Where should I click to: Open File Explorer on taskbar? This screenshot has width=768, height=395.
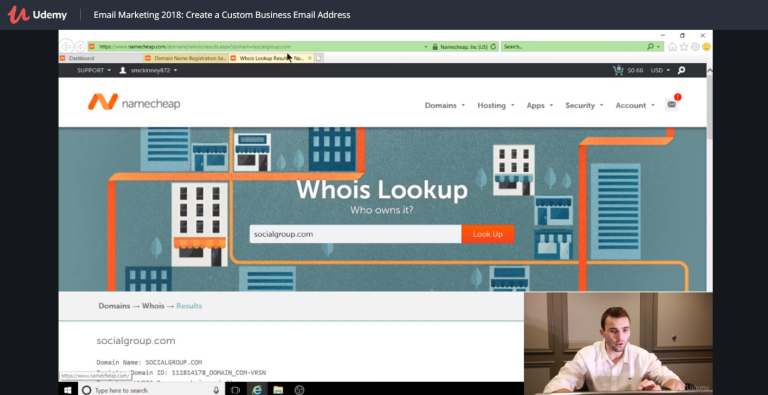point(278,390)
